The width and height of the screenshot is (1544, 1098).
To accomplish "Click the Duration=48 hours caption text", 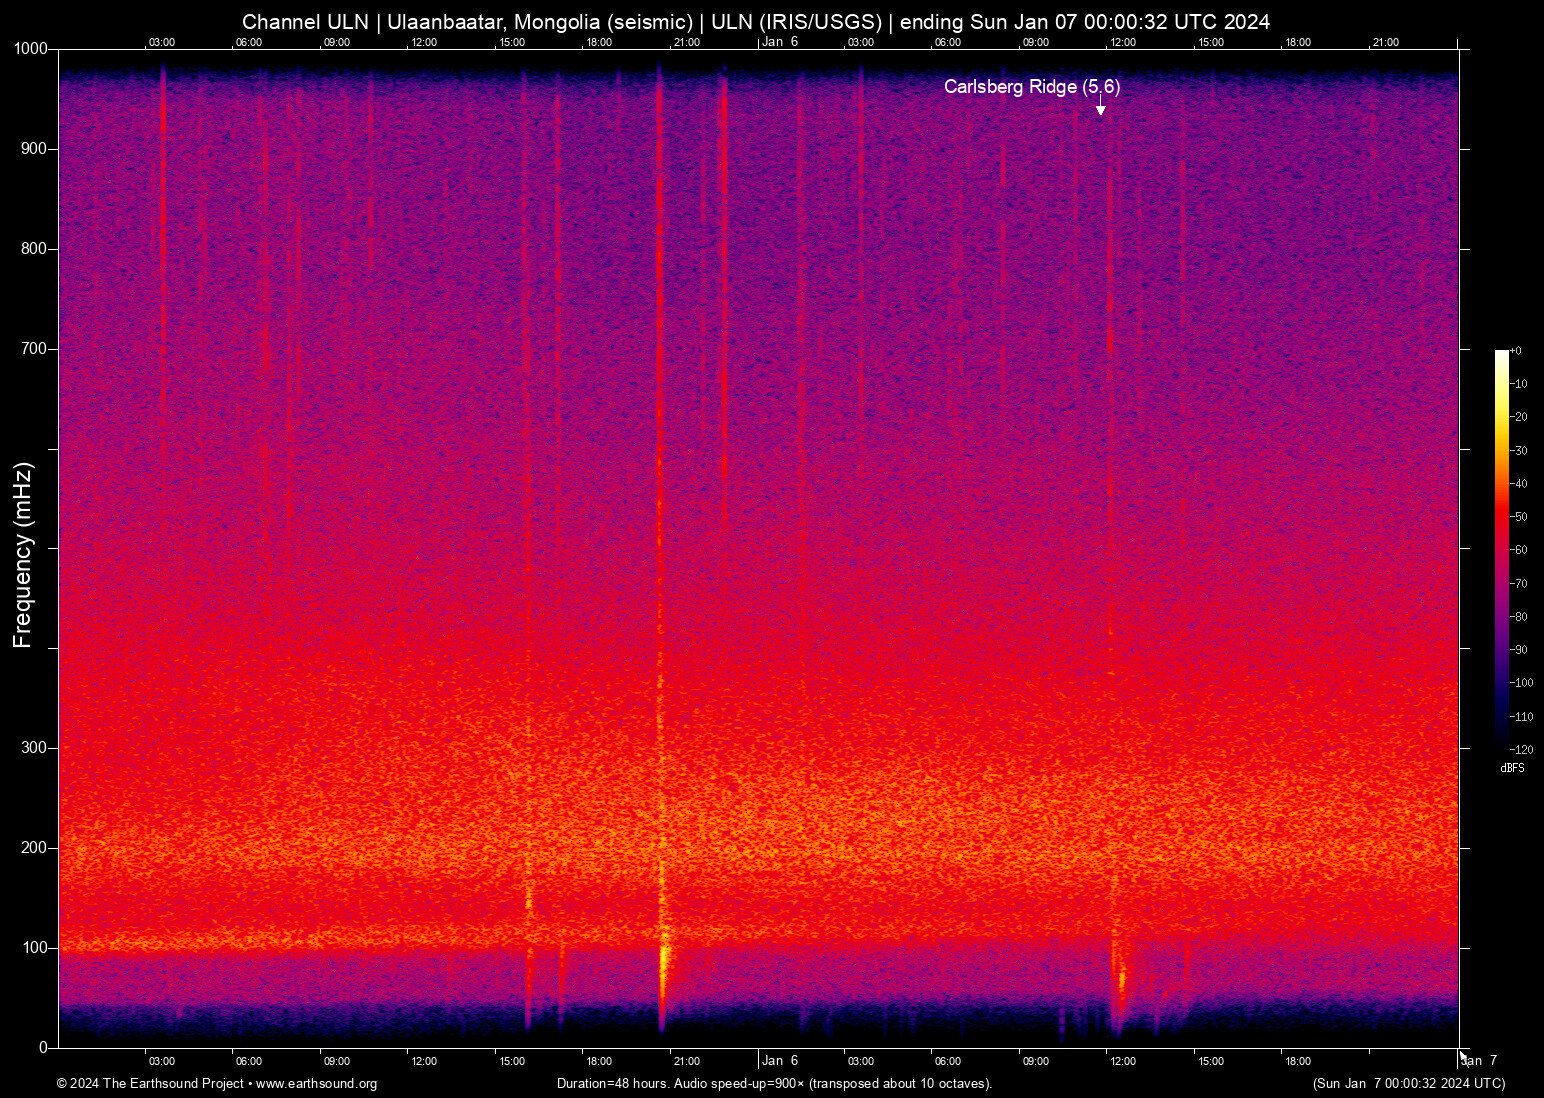I will [613, 1084].
